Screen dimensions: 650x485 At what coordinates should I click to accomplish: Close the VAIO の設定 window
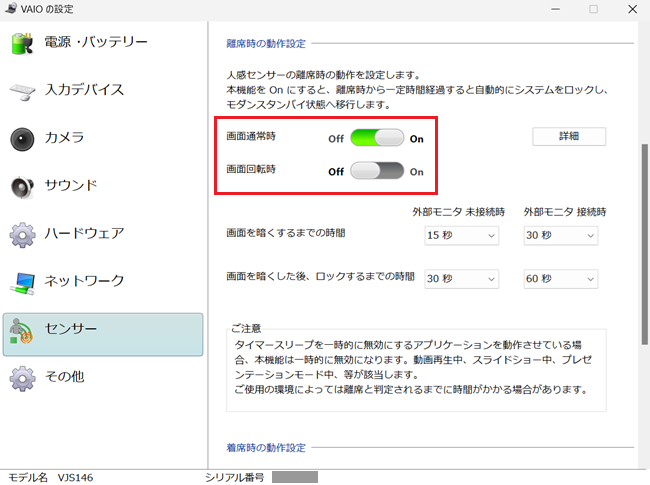coord(632,9)
